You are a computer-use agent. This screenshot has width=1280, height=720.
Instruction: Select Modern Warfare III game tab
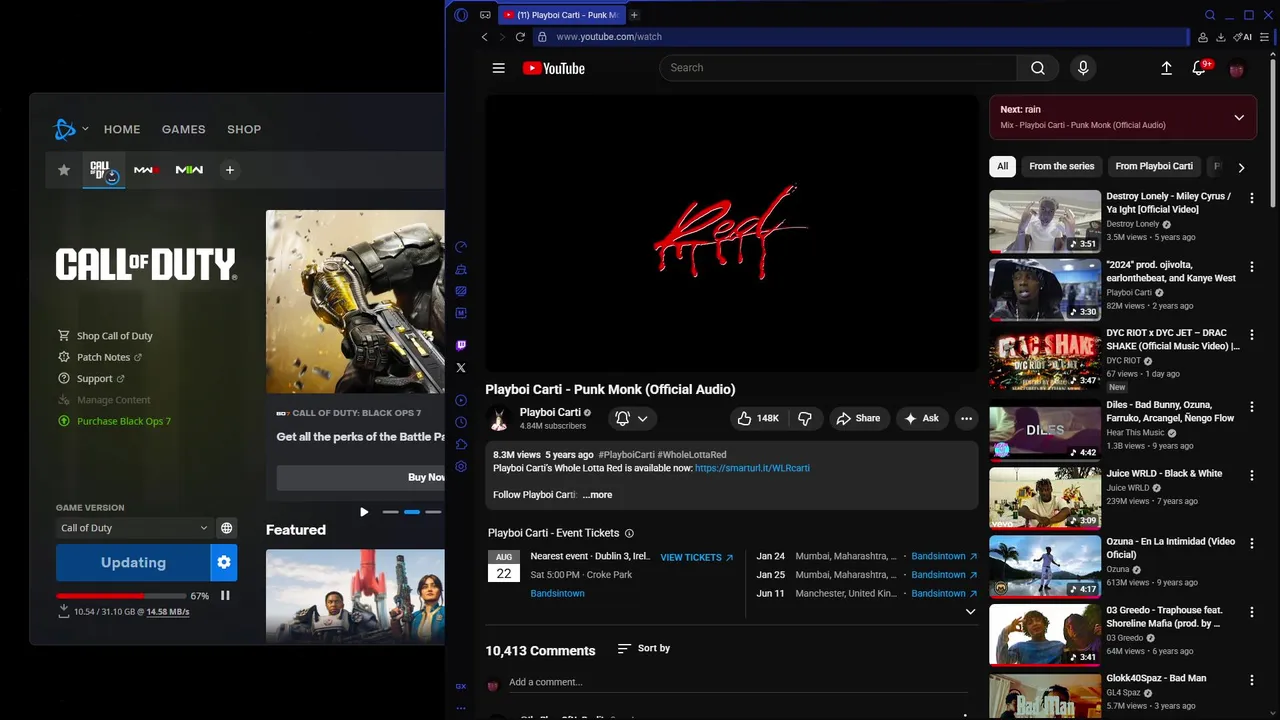coord(147,170)
